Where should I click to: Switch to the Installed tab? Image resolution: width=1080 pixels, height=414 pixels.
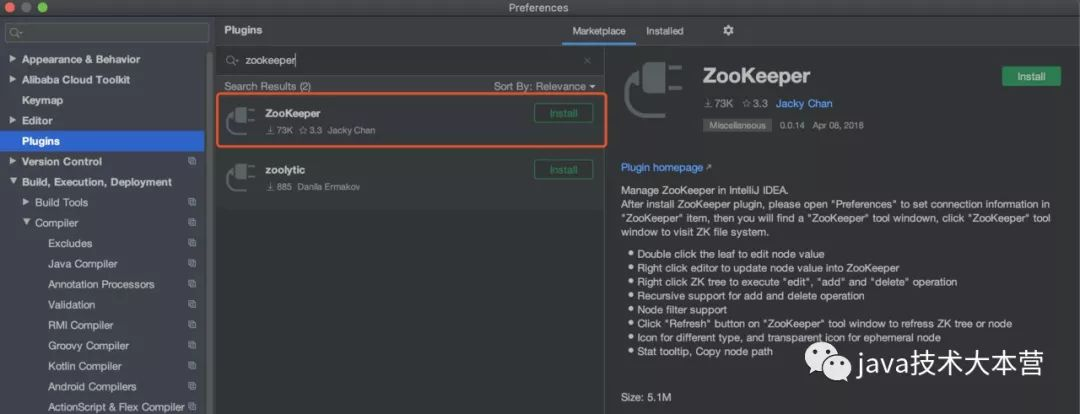coord(664,31)
